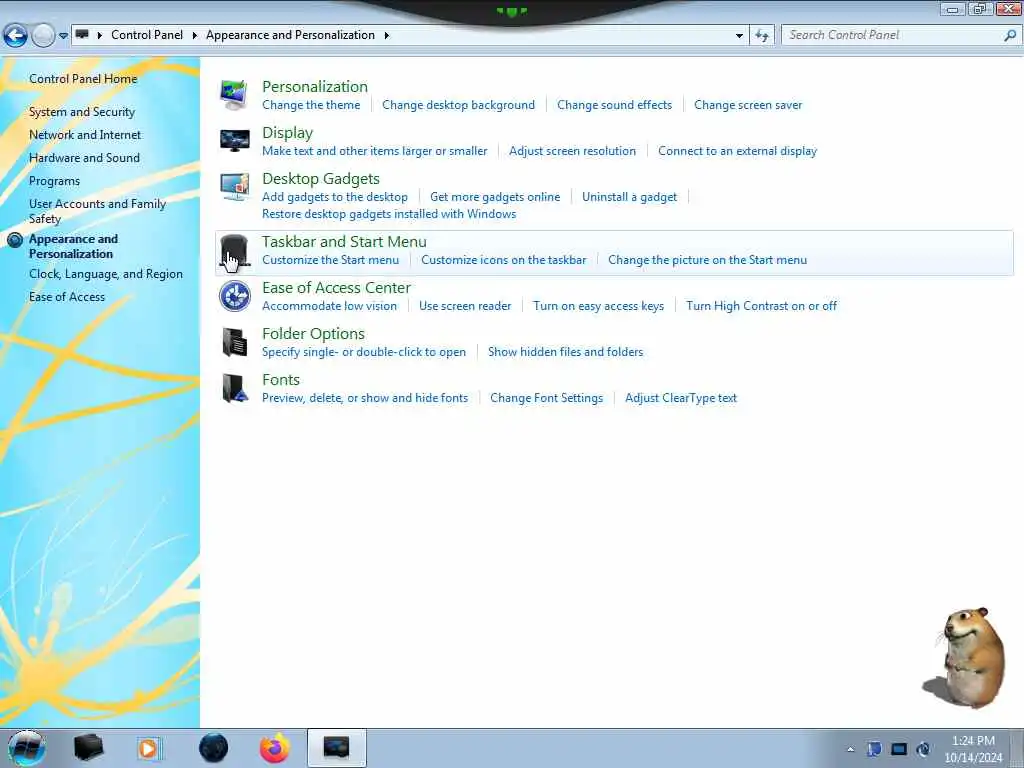1024x768 pixels.
Task: Select Appearance and Personalization breadcrumb
Action: point(291,35)
